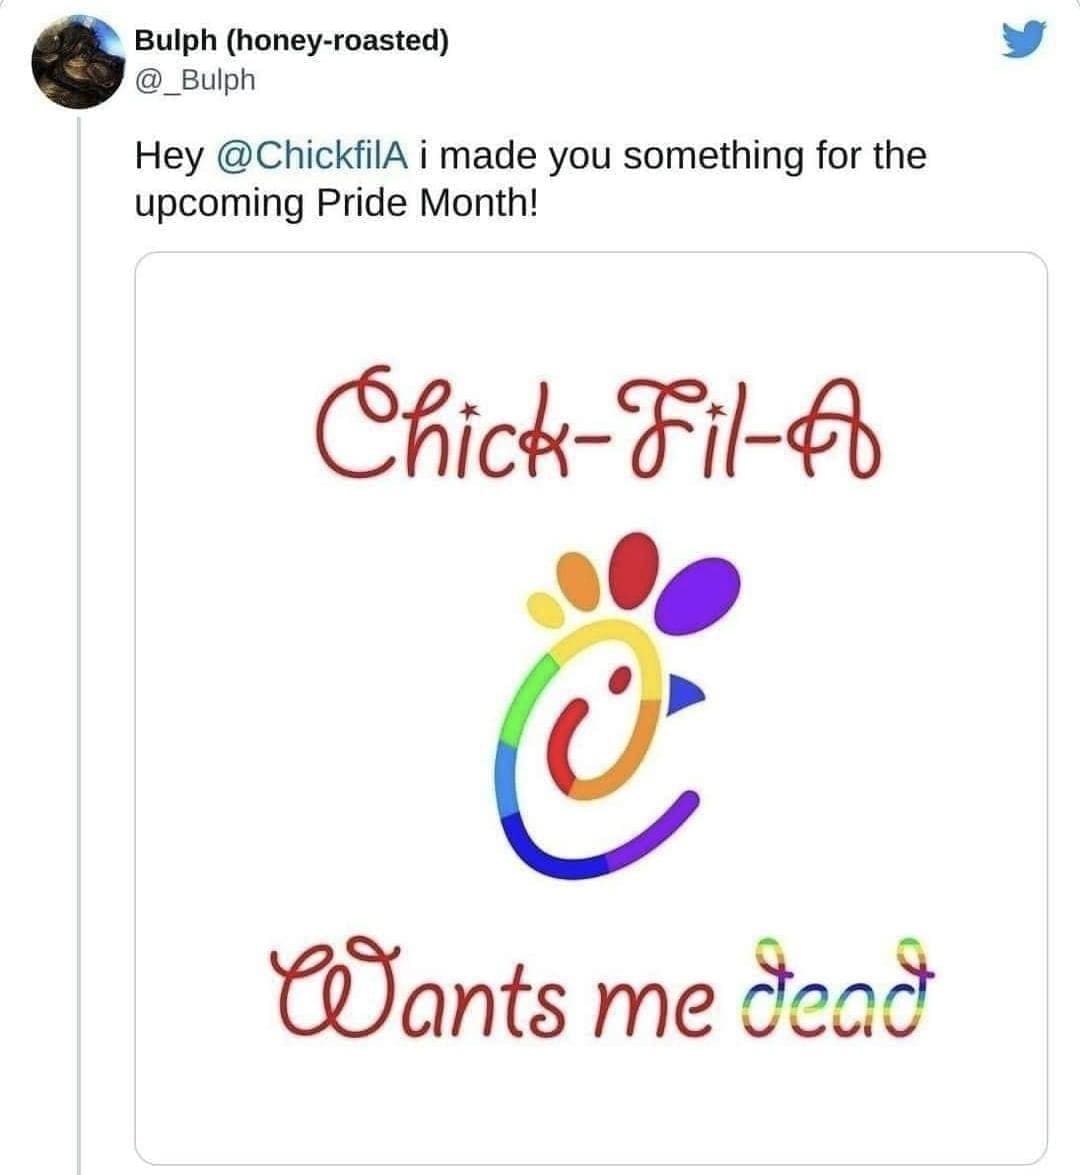Open the @ChickfilA mention link

coord(313,156)
